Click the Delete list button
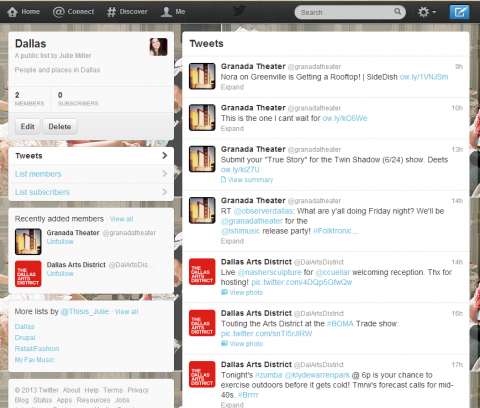Screen dimensions: 480x408 tap(60, 127)
